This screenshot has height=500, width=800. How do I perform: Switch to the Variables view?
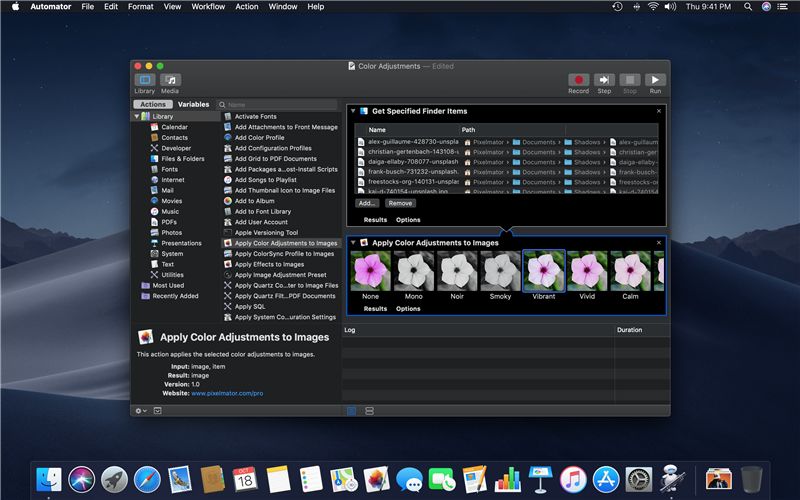pos(193,104)
